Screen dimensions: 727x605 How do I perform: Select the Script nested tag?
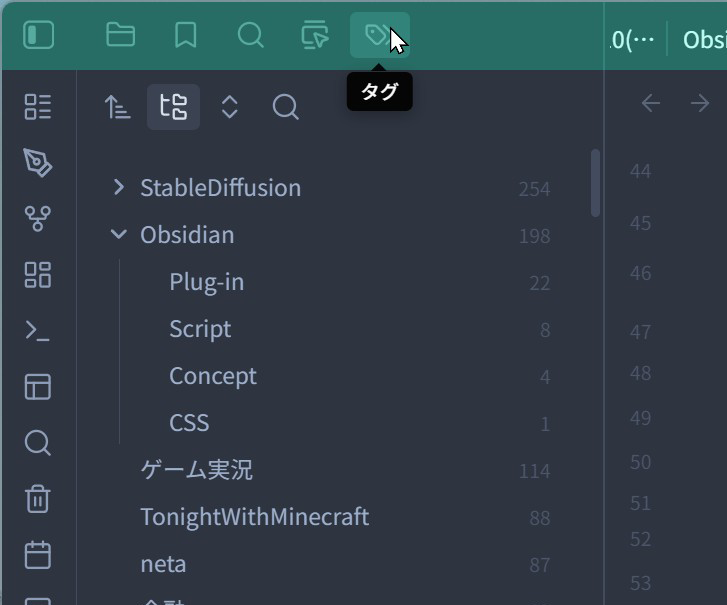pyautogui.click(x=200, y=329)
